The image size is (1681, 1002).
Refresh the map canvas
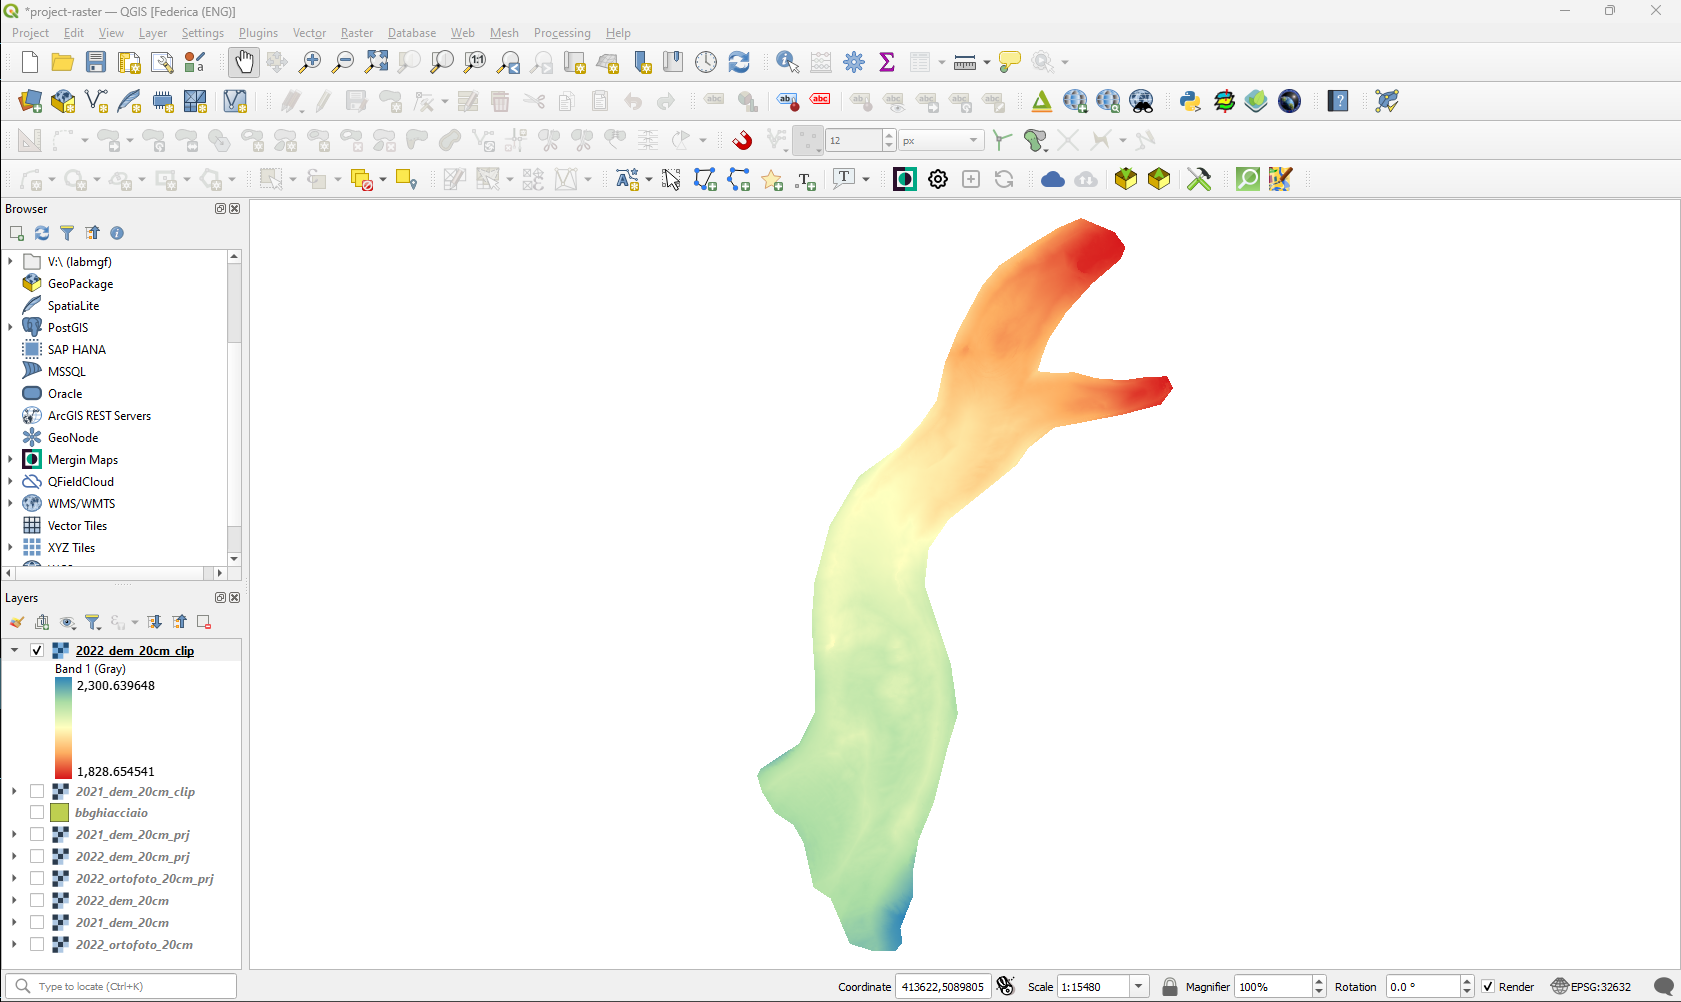(739, 62)
